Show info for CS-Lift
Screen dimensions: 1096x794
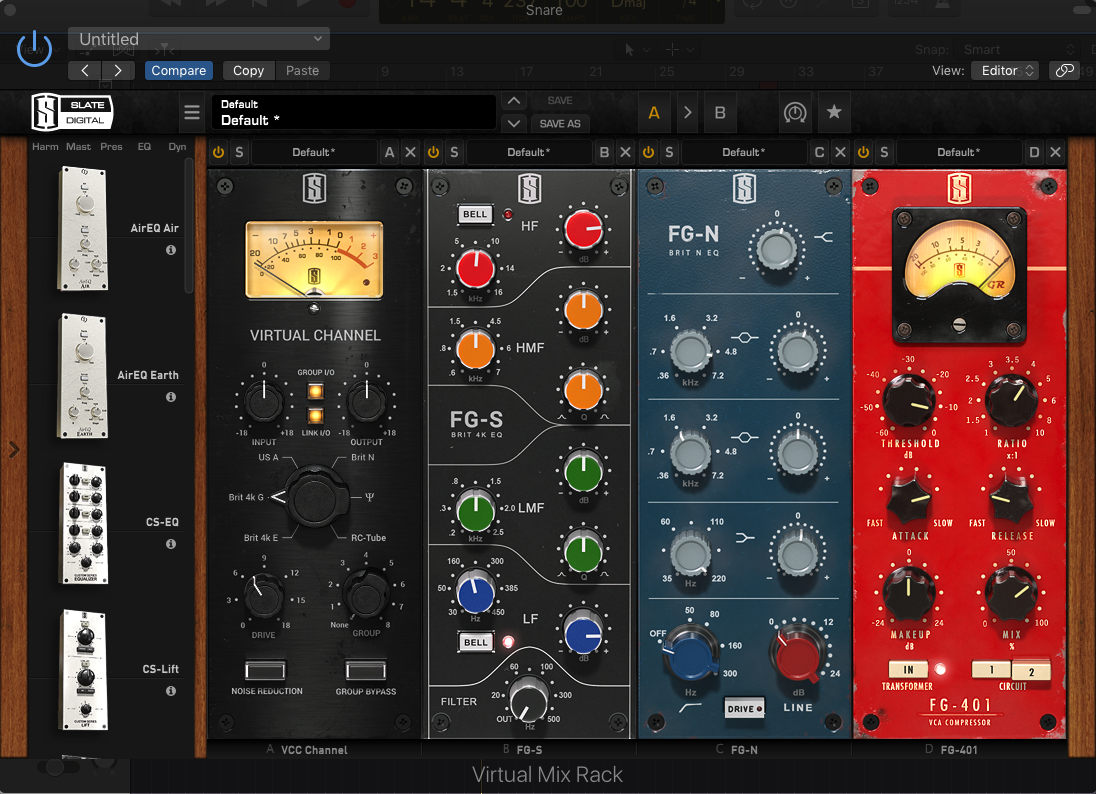tap(171, 691)
